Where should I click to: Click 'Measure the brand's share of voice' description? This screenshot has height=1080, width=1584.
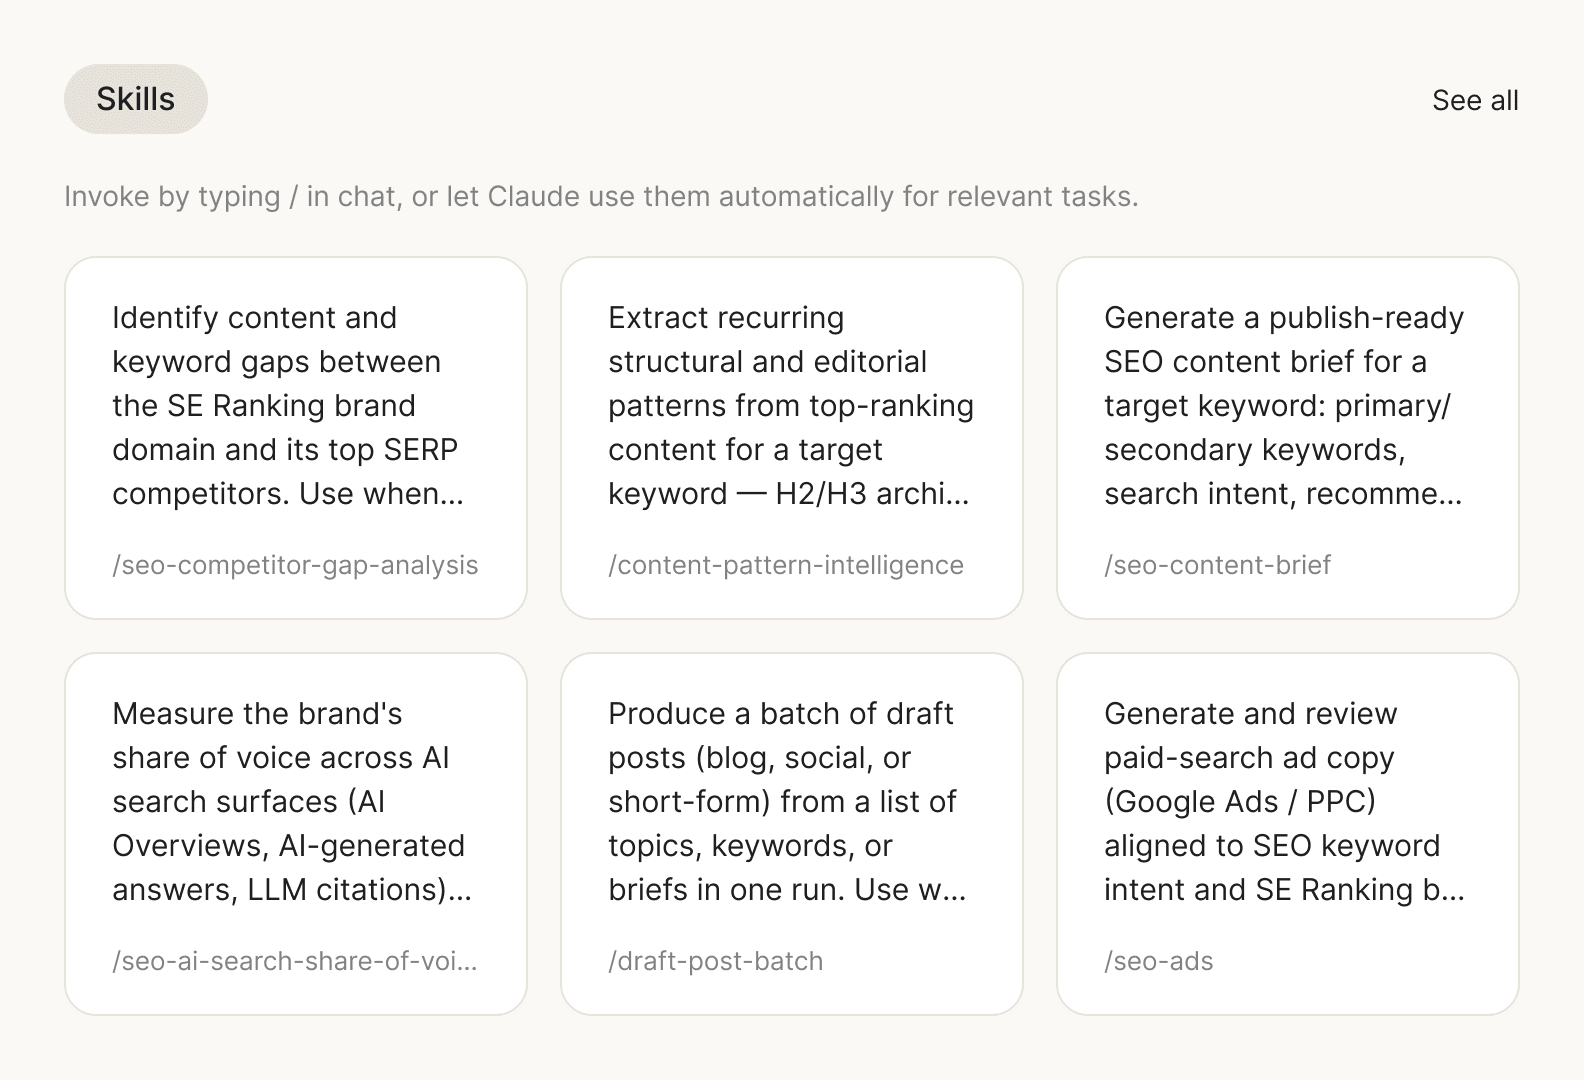(292, 801)
